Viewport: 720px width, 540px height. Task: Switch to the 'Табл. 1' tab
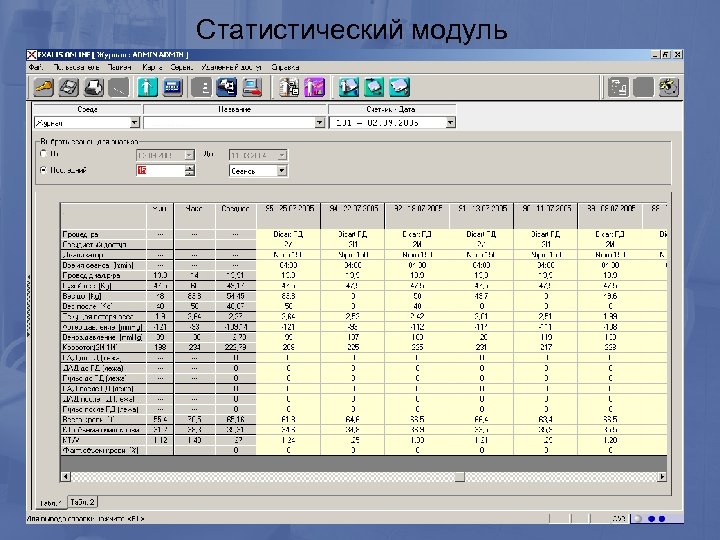tap(51, 503)
